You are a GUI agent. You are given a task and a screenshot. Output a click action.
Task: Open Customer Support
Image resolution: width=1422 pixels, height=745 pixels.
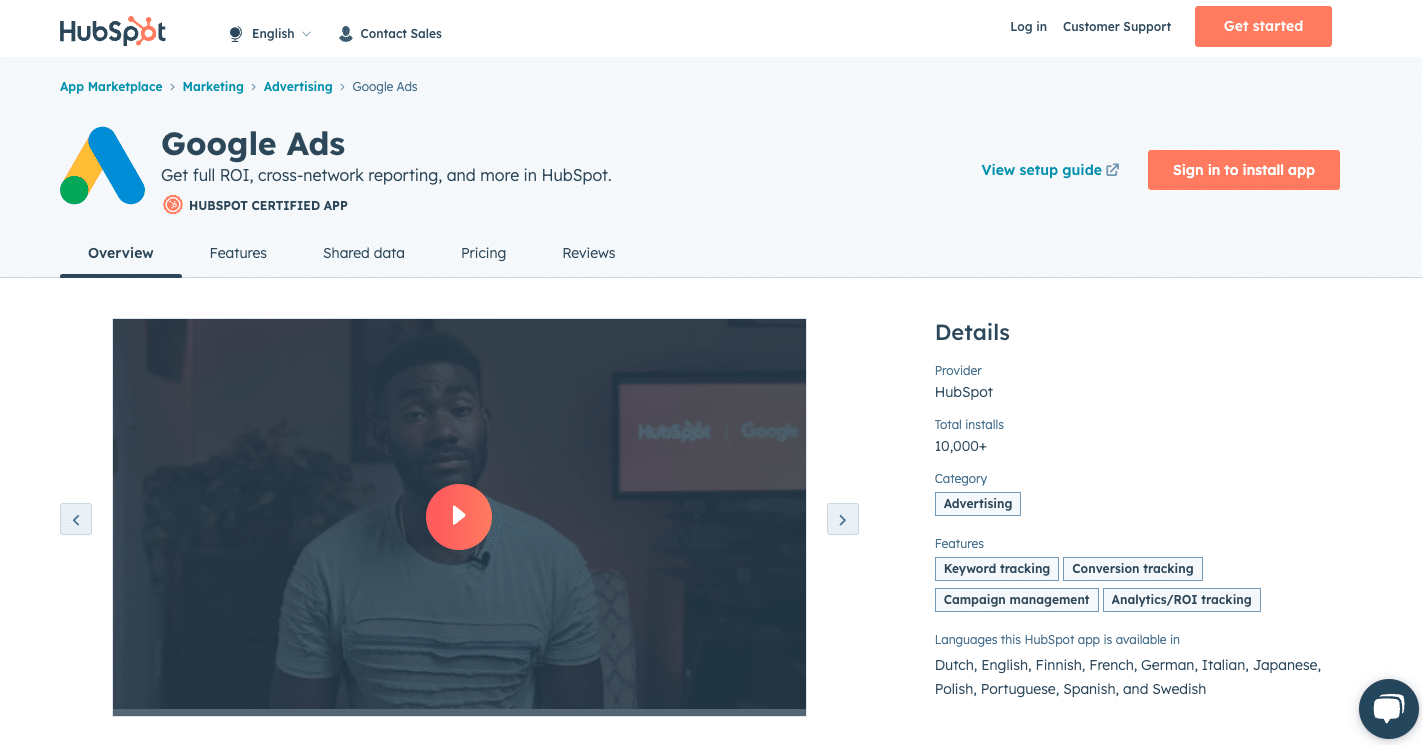tap(1116, 27)
